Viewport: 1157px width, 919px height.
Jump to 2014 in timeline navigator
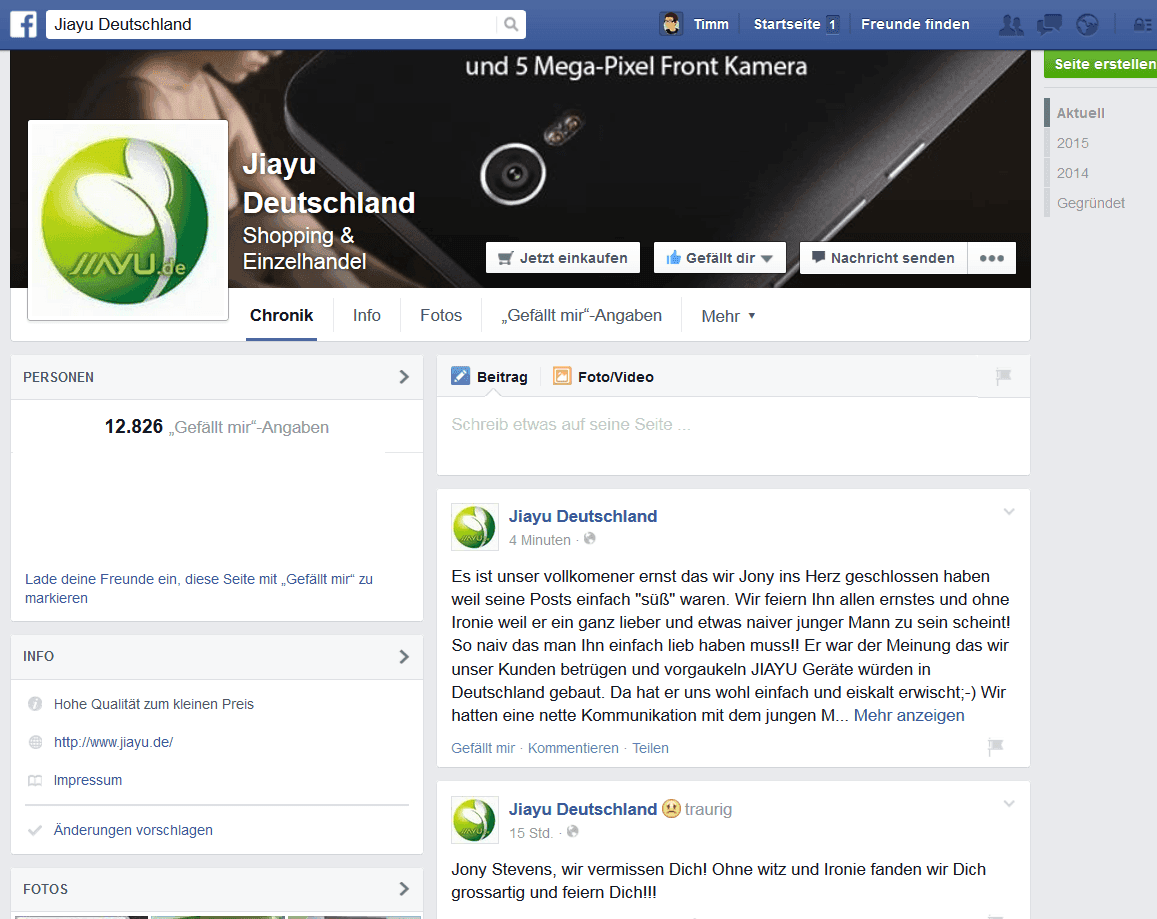point(1072,173)
